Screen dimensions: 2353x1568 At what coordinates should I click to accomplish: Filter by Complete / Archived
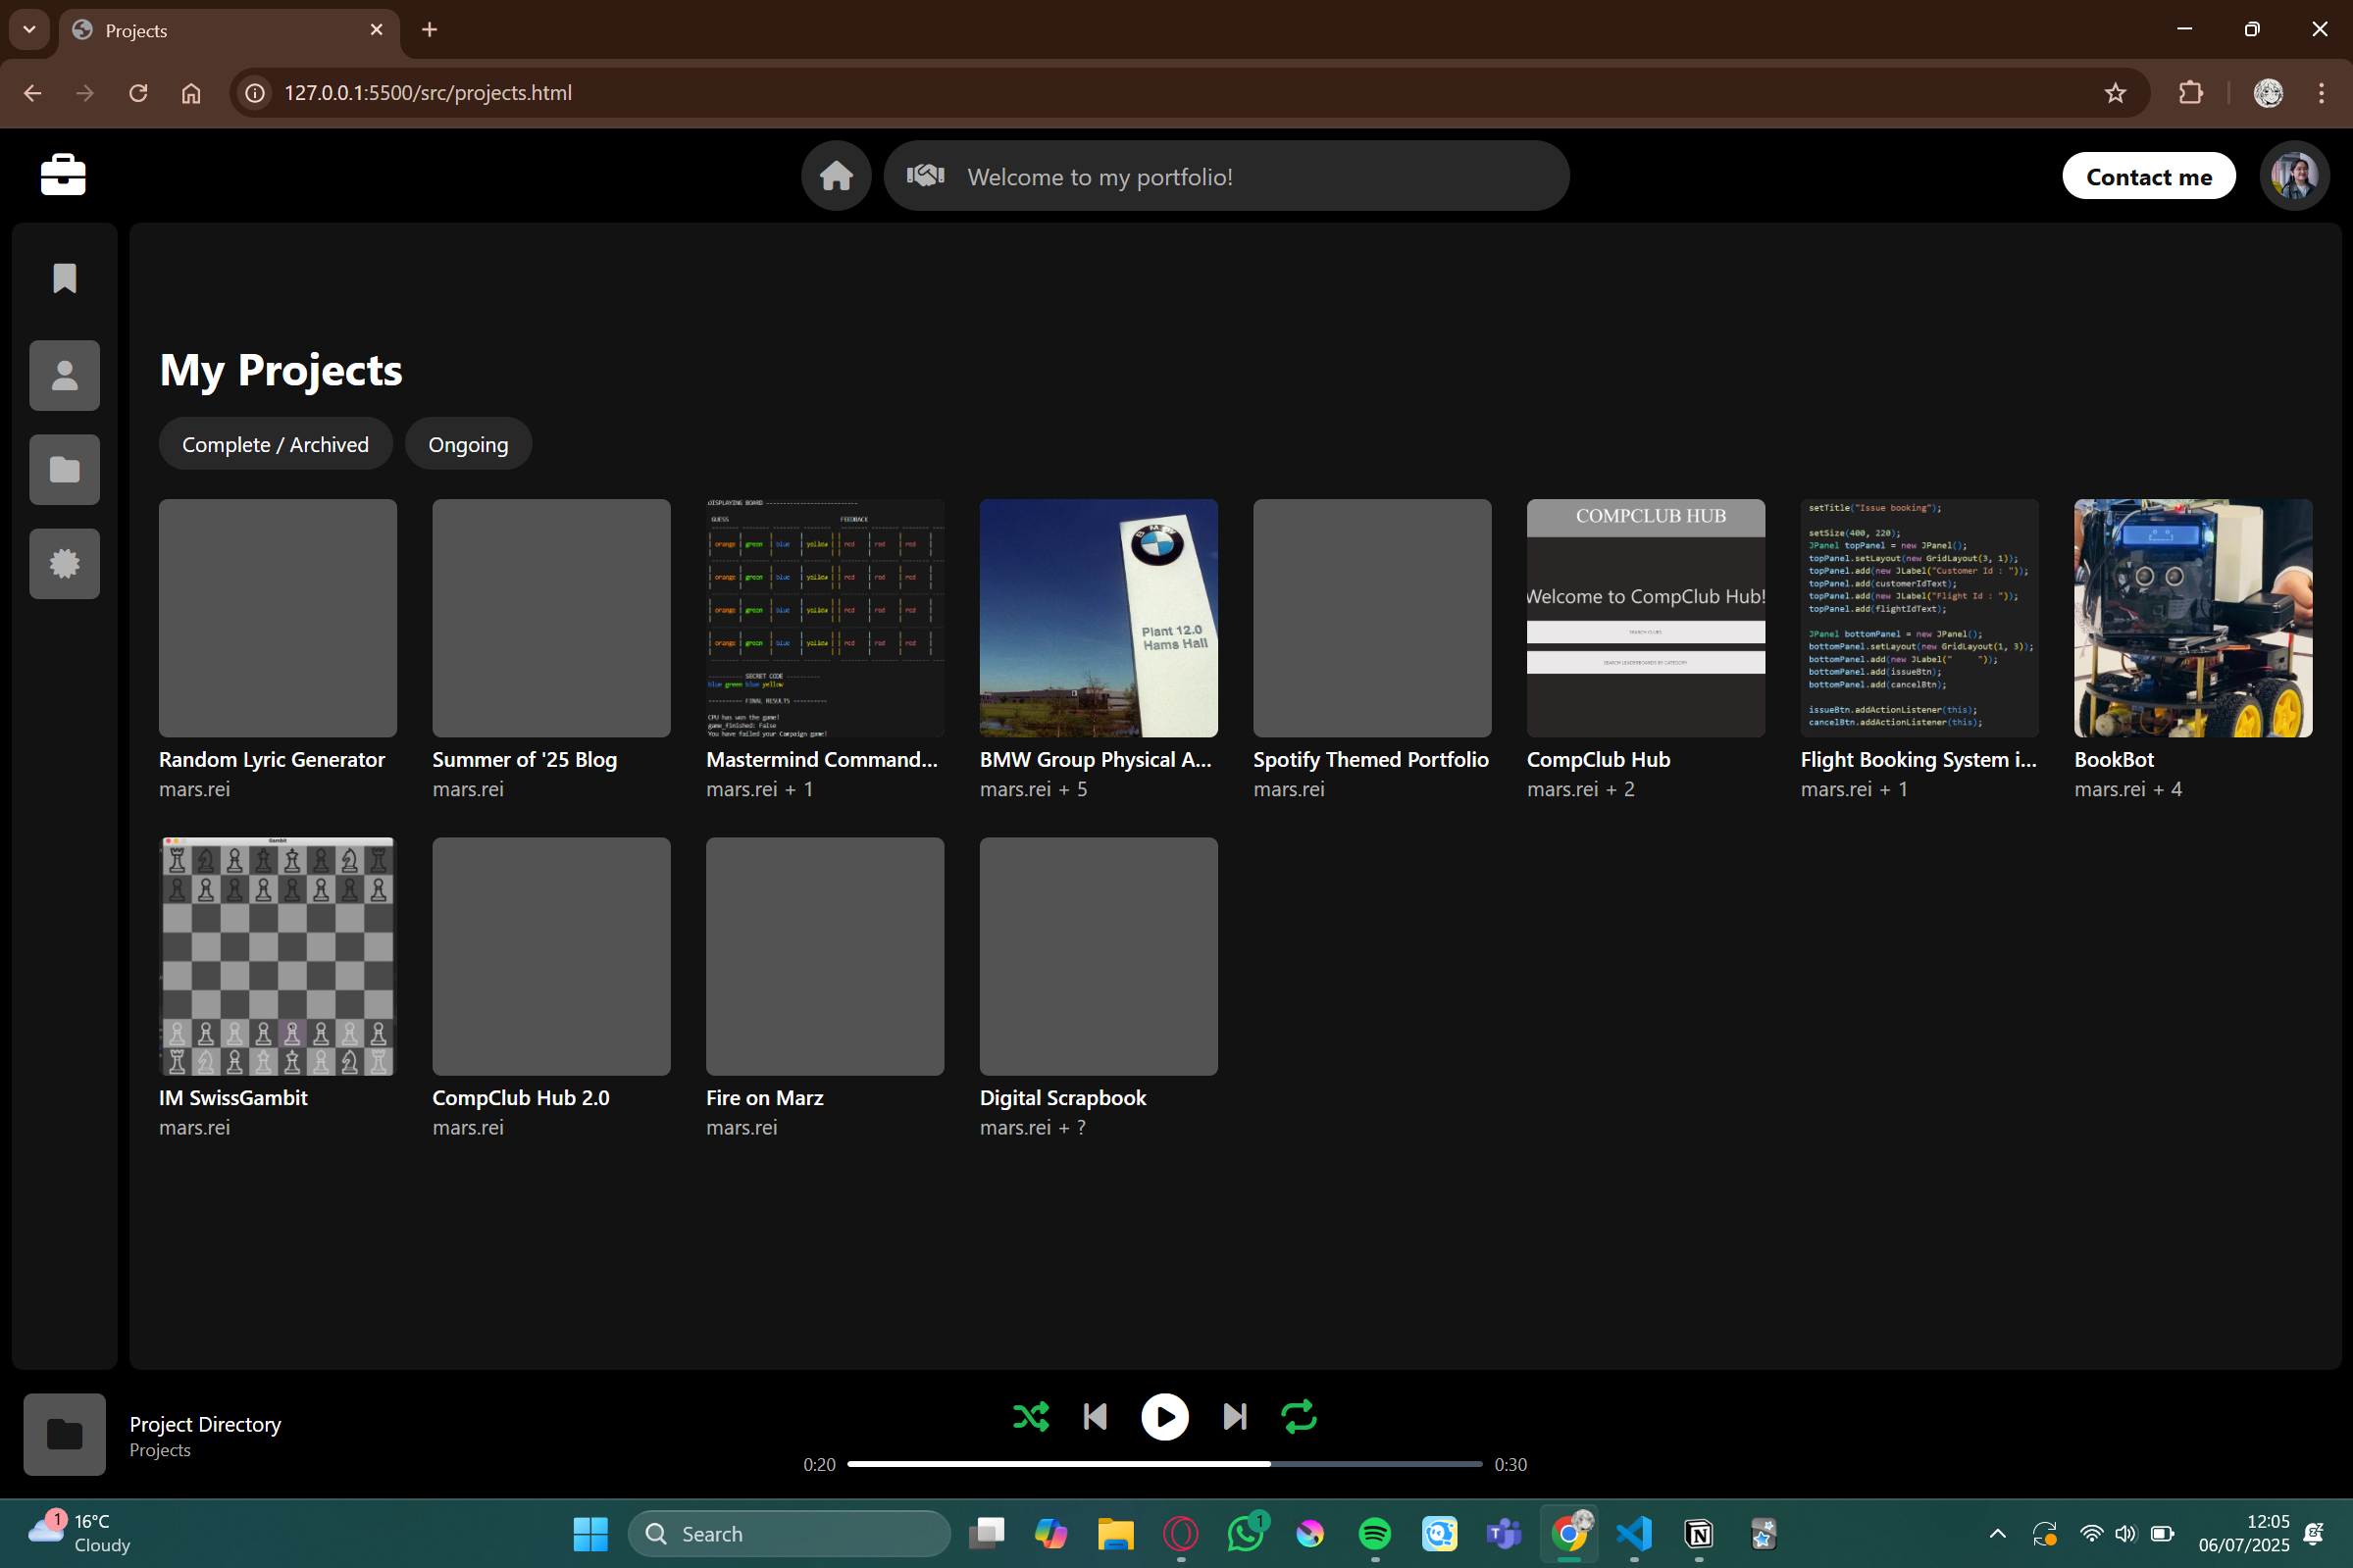(x=275, y=444)
